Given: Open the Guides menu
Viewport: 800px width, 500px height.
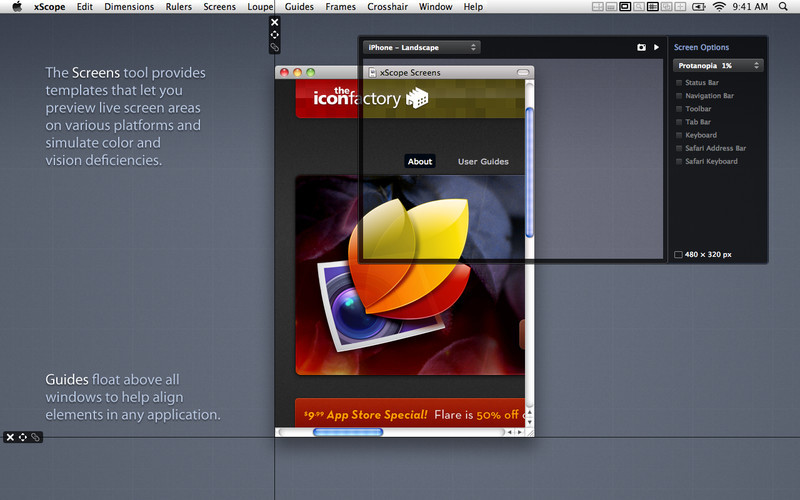Looking at the screenshot, I should (x=299, y=7).
